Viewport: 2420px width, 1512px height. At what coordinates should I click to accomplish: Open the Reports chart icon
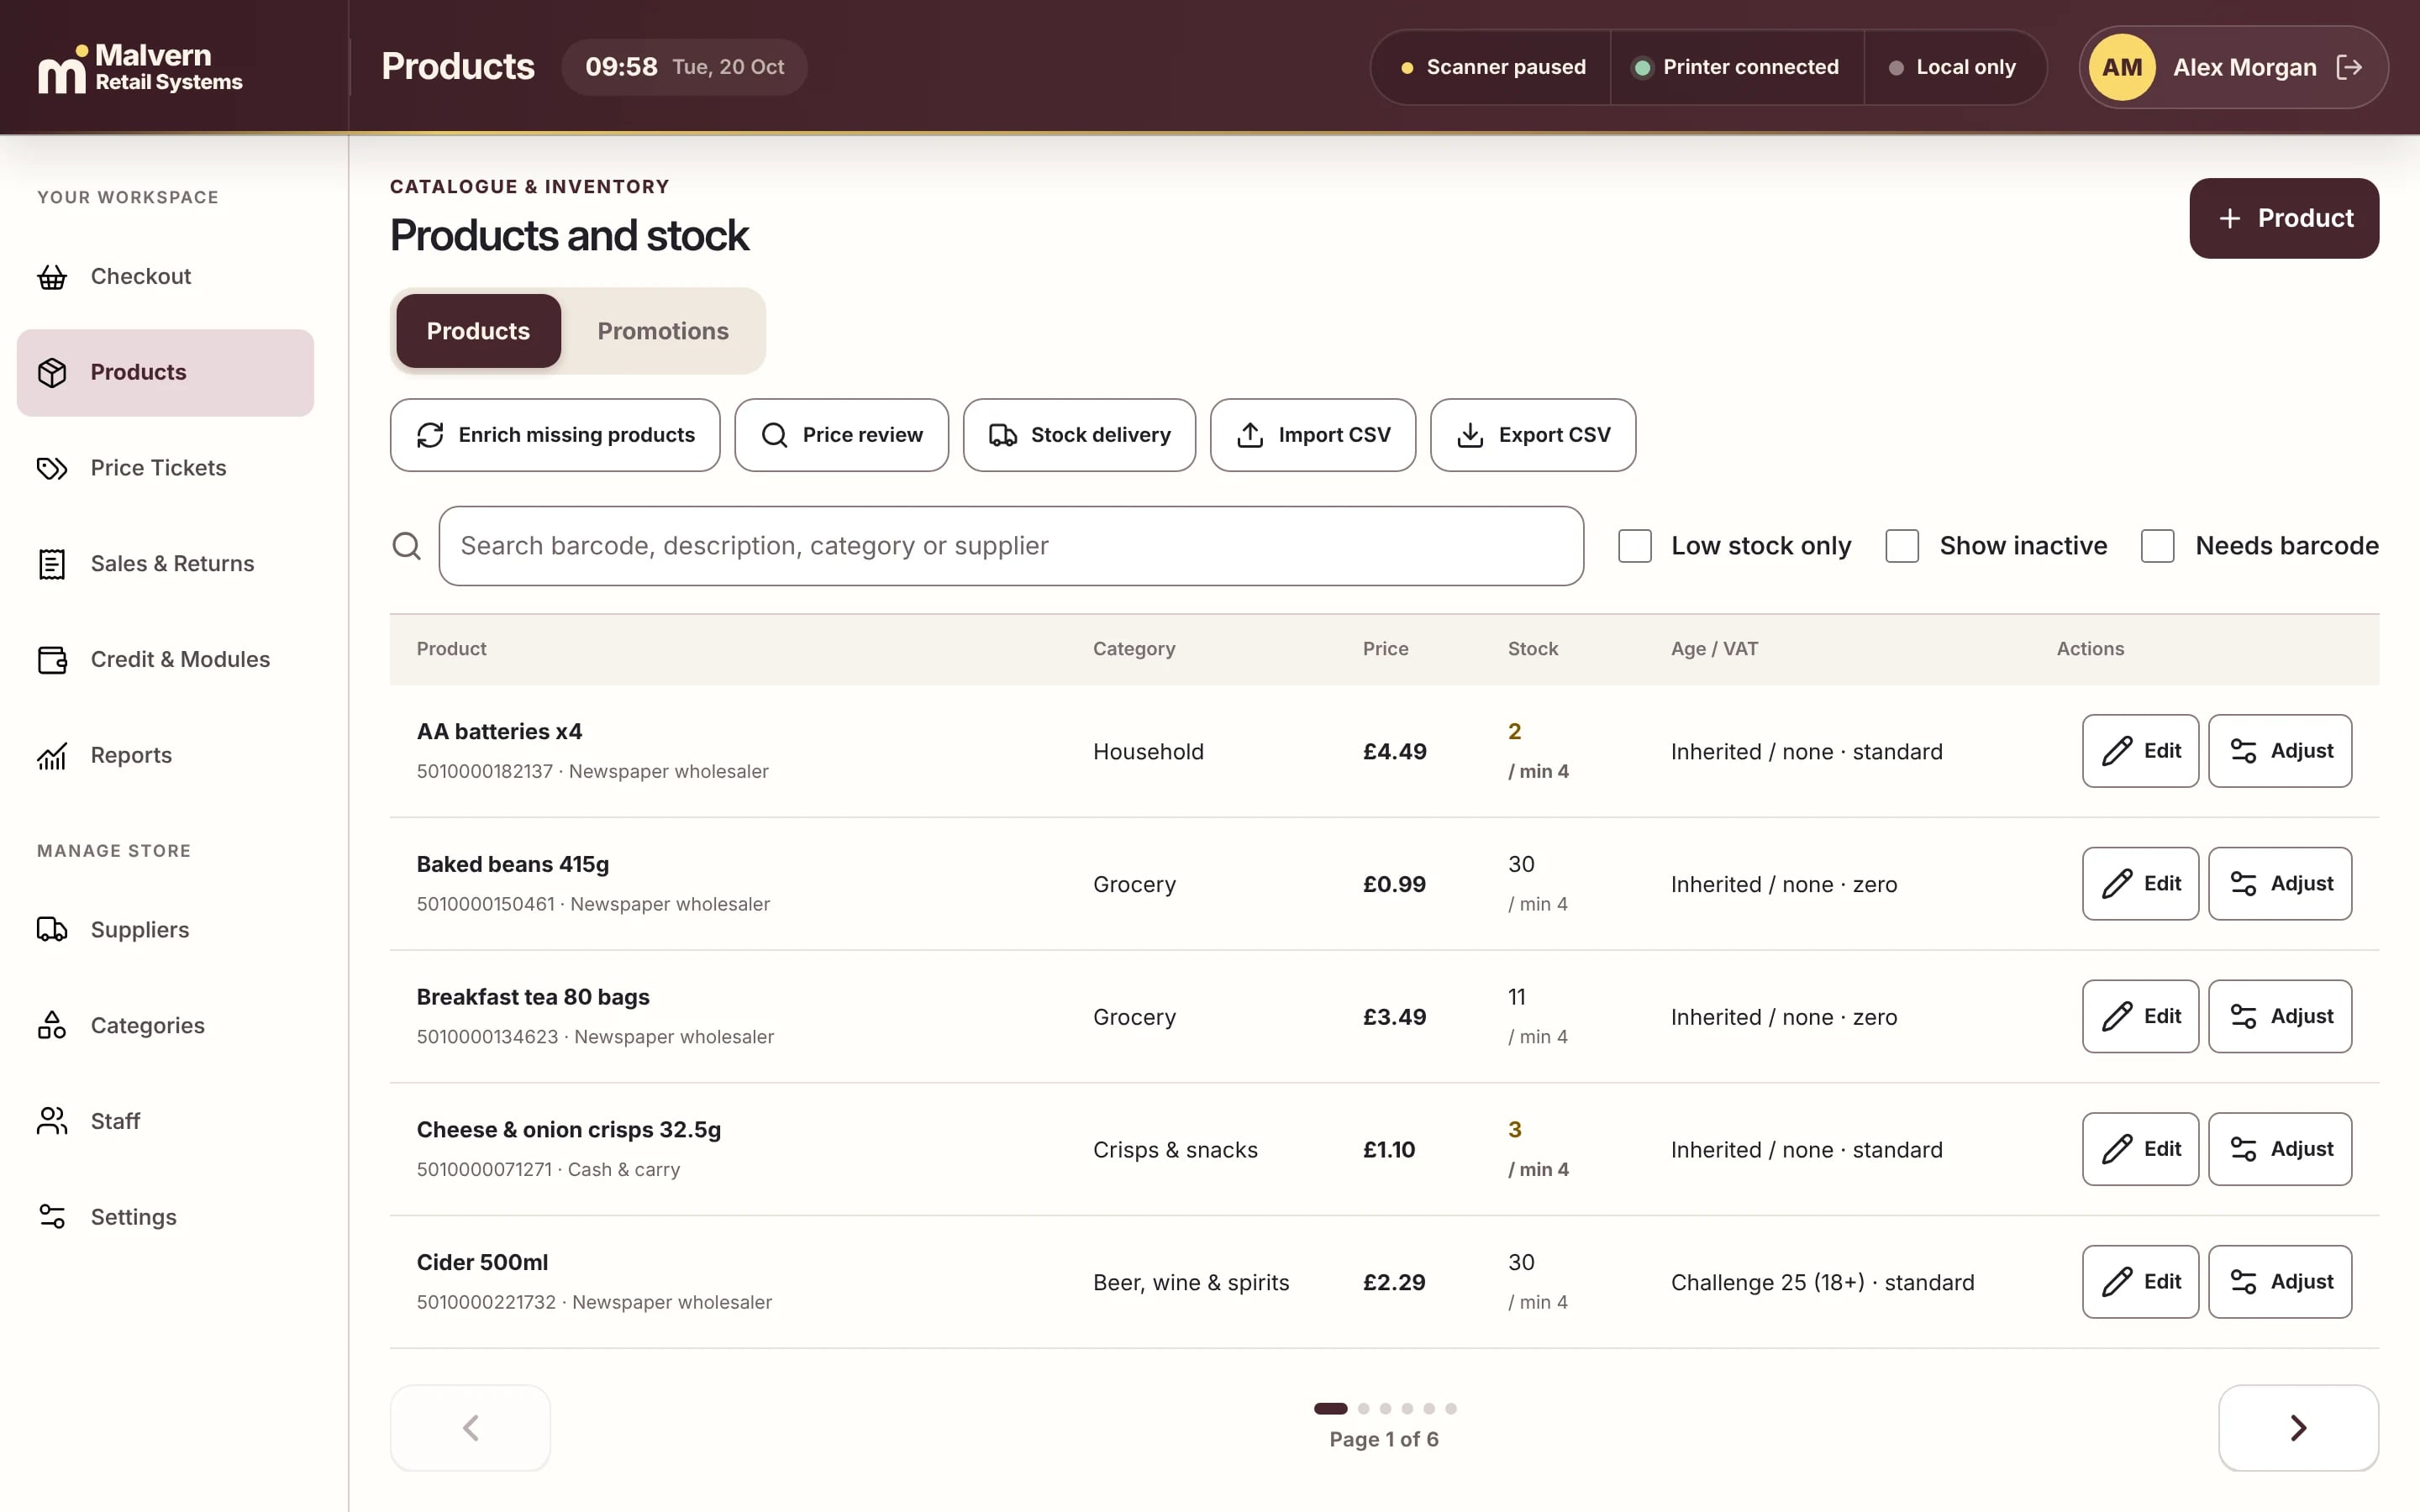(x=52, y=756)
